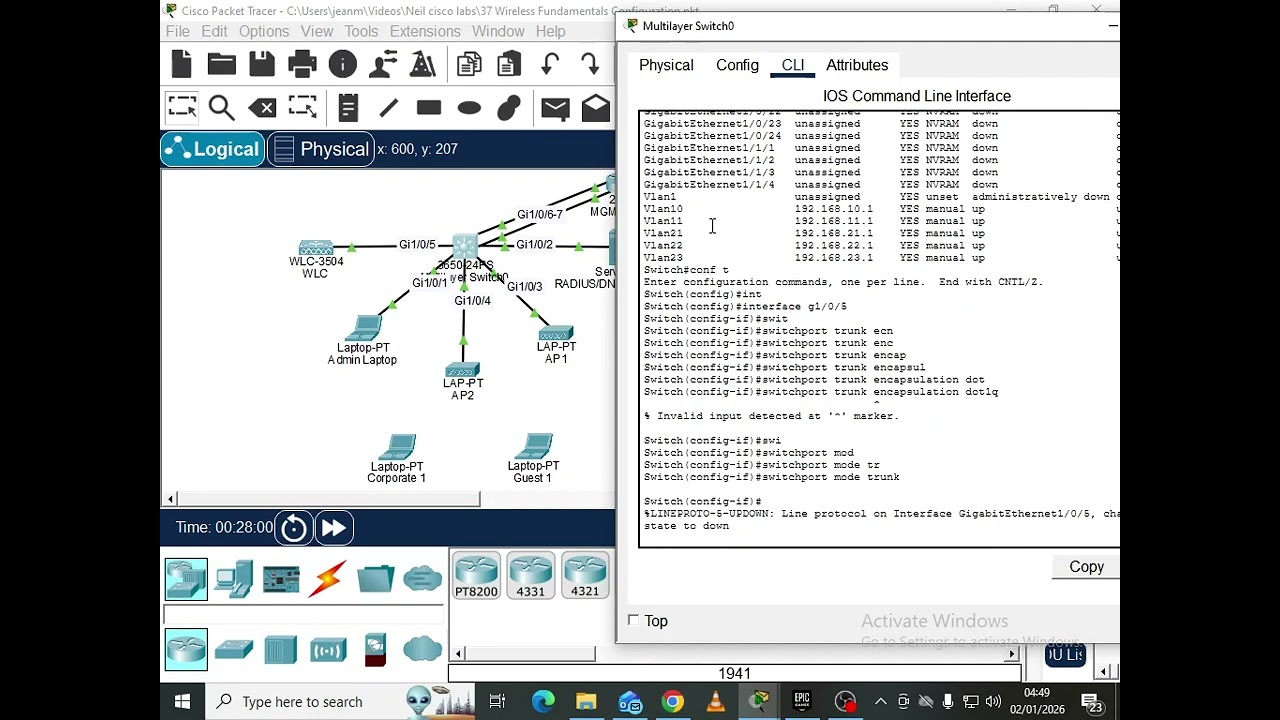
Task: Select Components category
Action: click(281, 579)
